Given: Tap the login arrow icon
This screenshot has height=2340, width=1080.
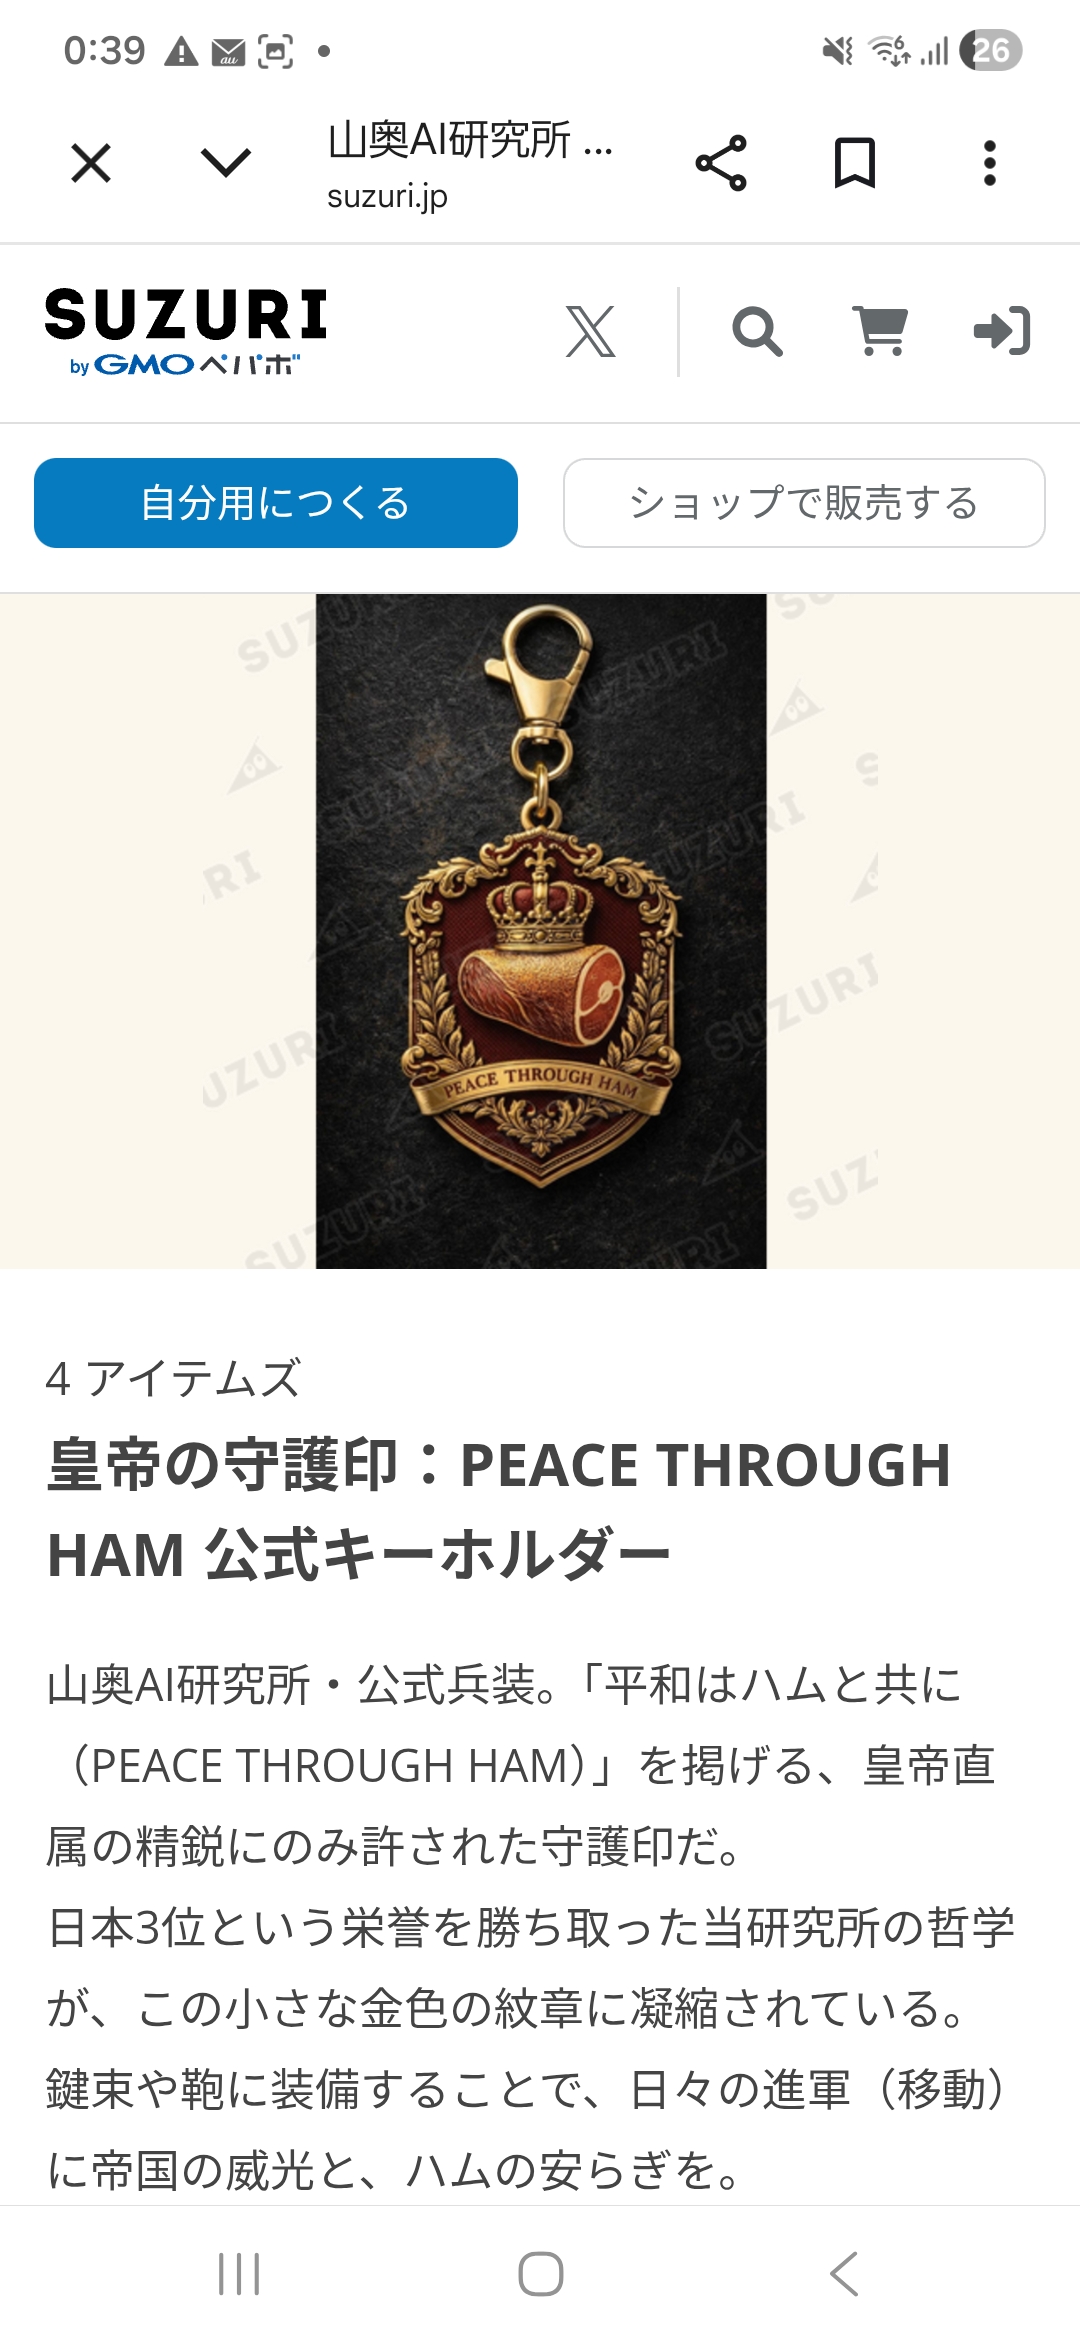Looking at the screenshot, I should click(1002, 331).
